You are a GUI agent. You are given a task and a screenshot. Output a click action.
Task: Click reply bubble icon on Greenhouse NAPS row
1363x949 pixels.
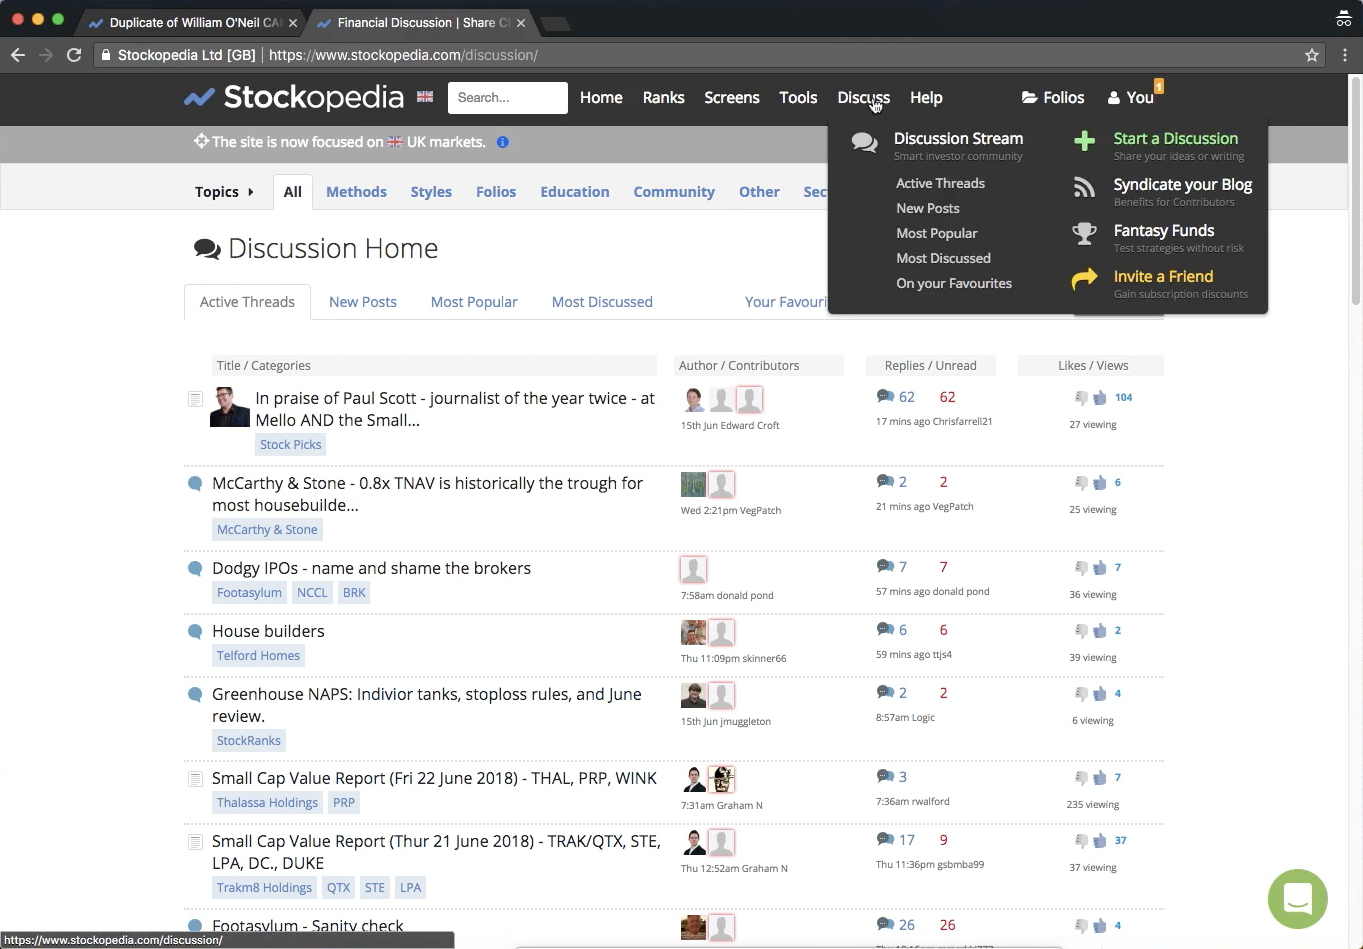point(885,693)
